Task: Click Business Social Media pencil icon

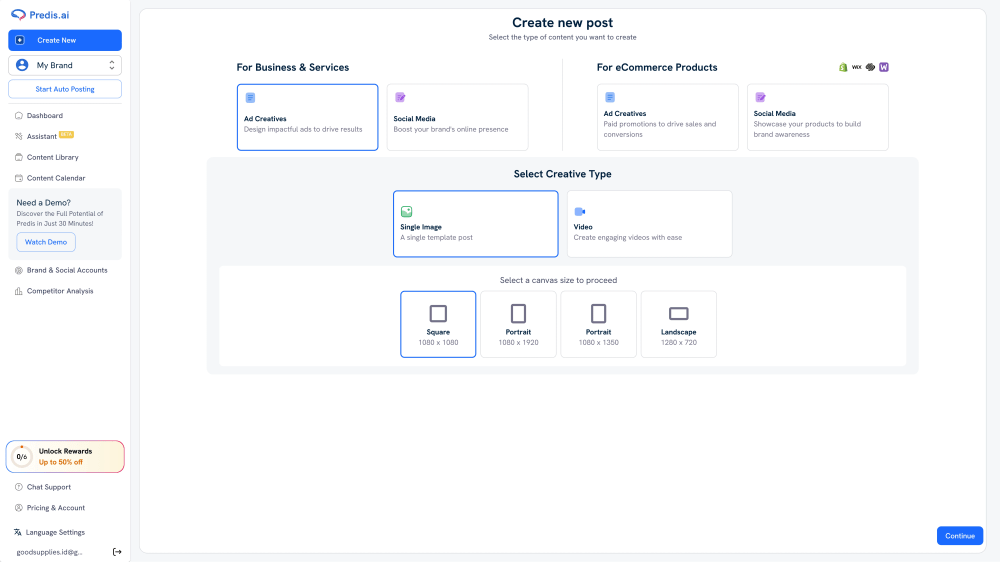Action: pyautogui.click(x=400, y=98)
